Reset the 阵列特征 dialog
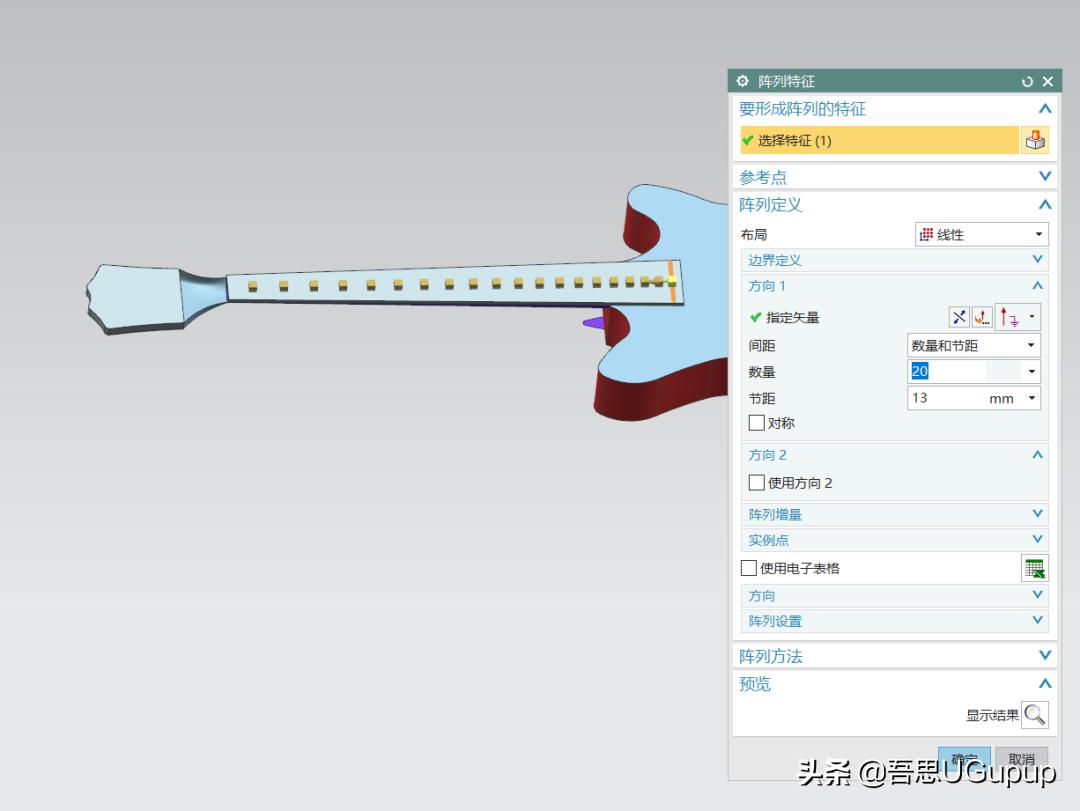1080x811 pixels. 1028,81
